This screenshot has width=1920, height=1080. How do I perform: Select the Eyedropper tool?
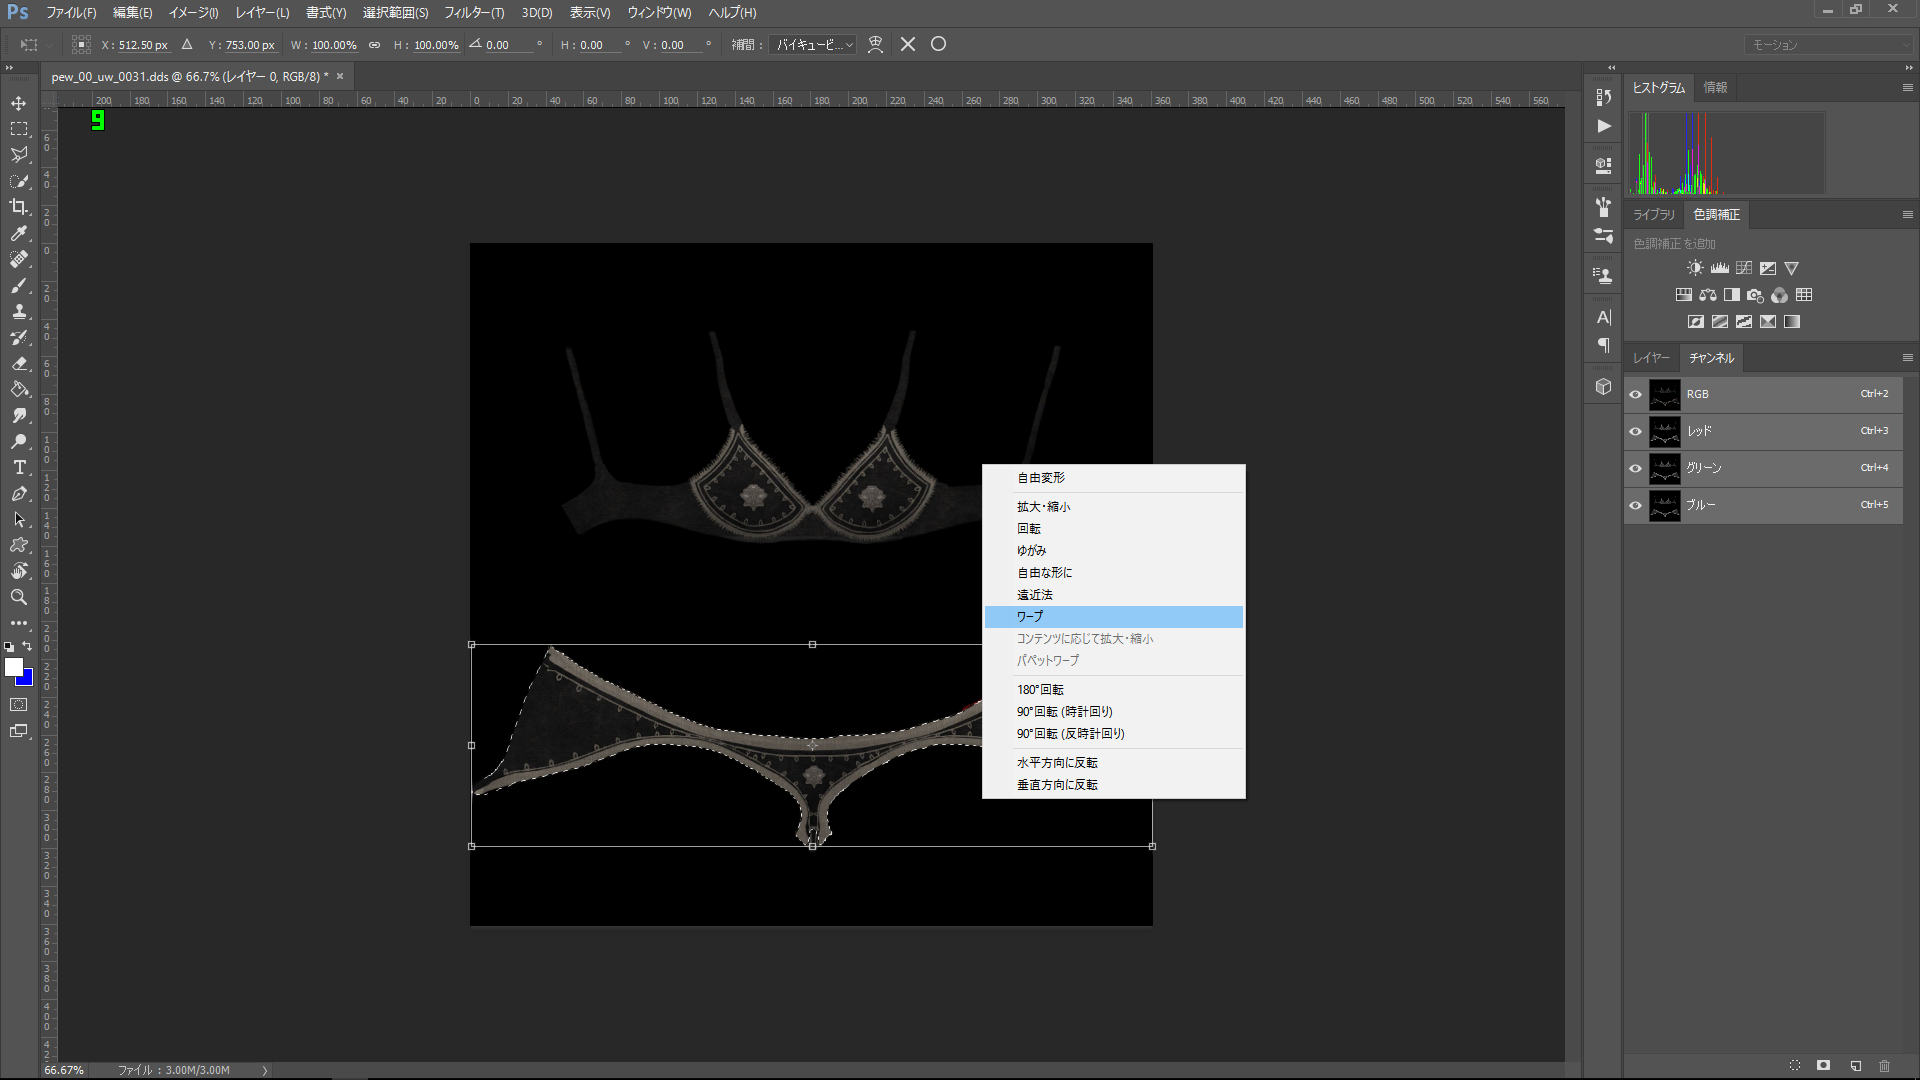(19, 233)
